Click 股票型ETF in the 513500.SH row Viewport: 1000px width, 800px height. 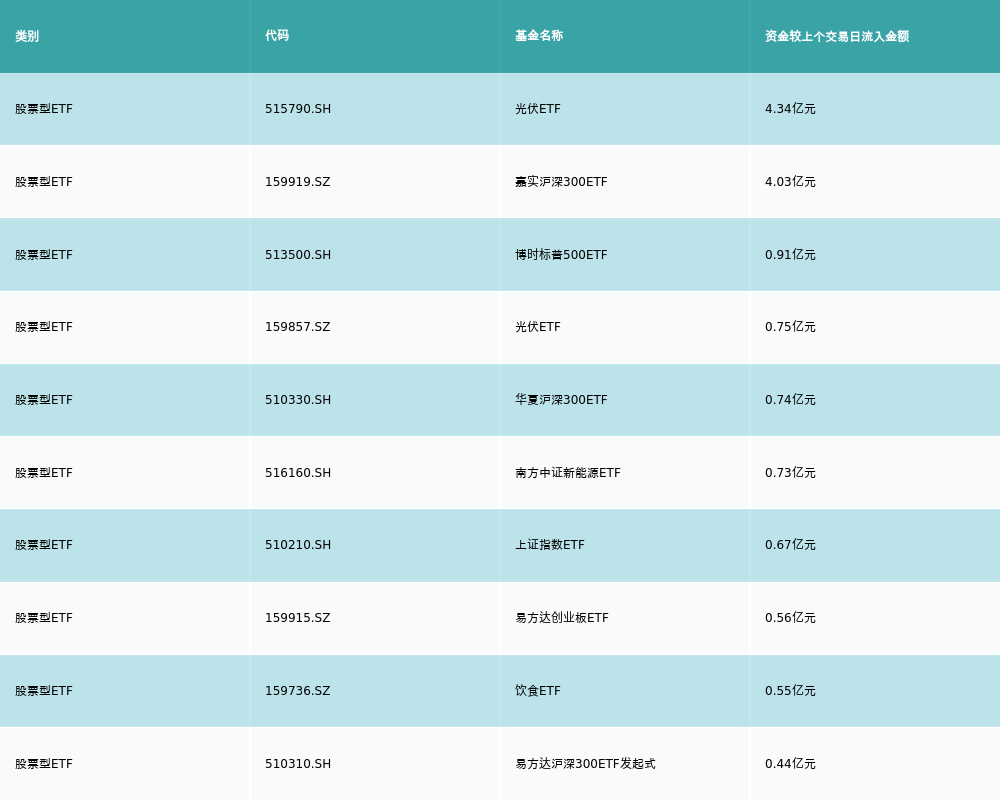tap(44, 255)
